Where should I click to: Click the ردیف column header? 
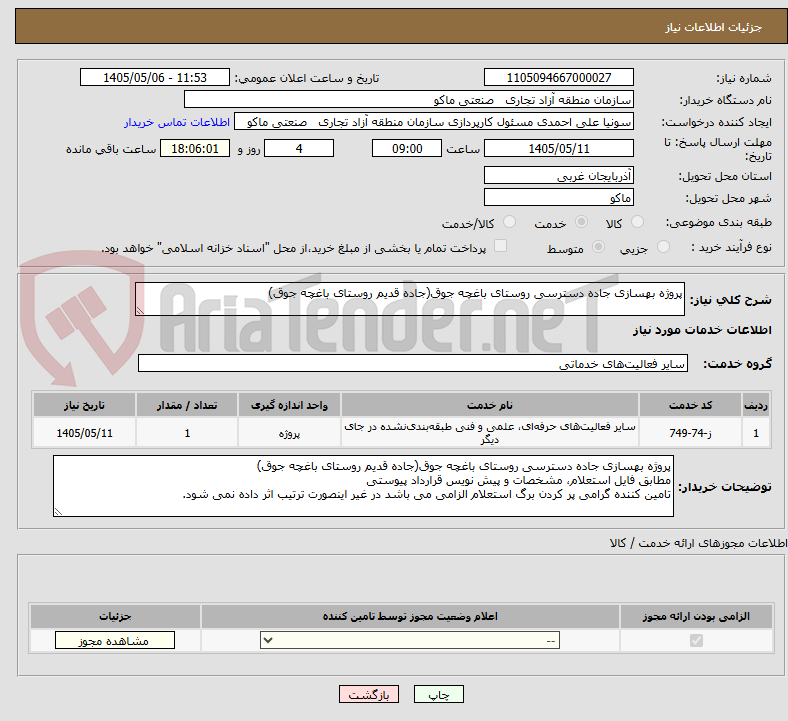coord(756,405)
